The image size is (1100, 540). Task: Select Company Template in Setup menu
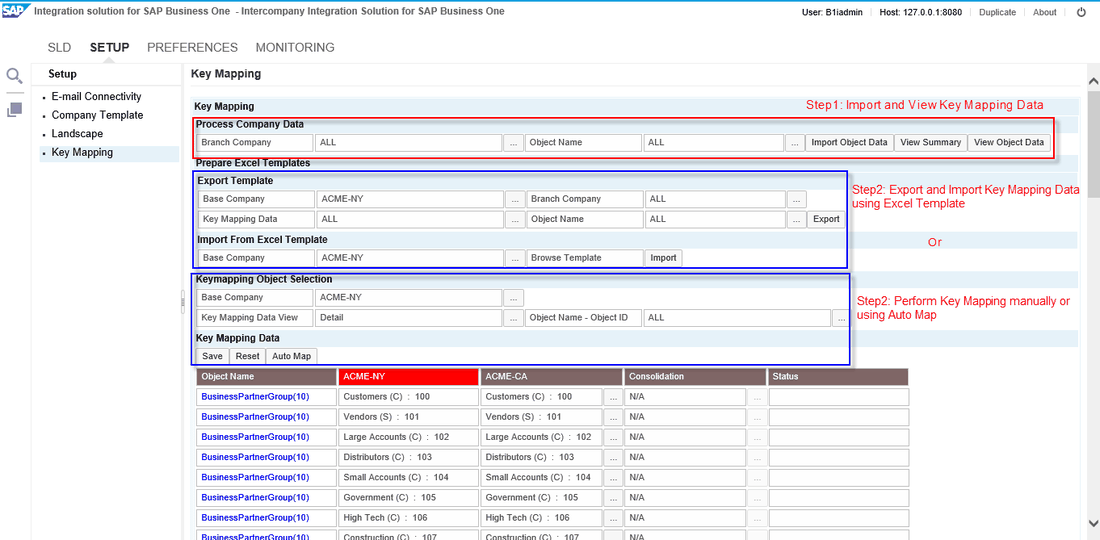(x=98, y=115)
